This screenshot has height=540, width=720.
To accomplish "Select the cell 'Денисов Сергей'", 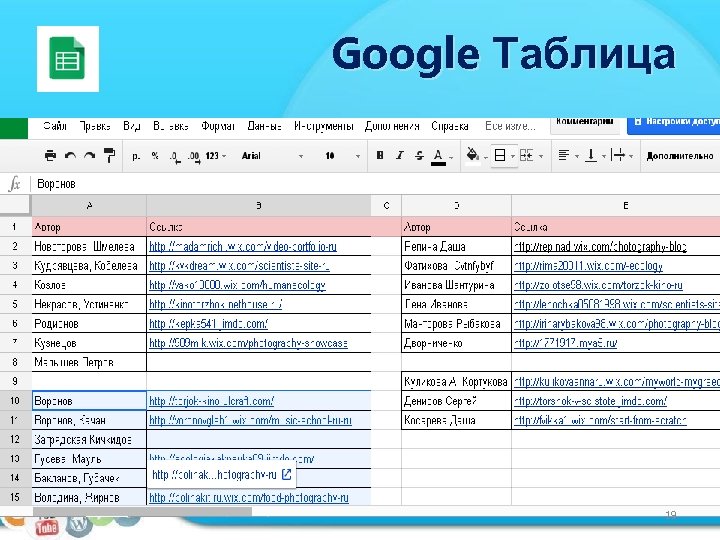I will tap(456, 401).
